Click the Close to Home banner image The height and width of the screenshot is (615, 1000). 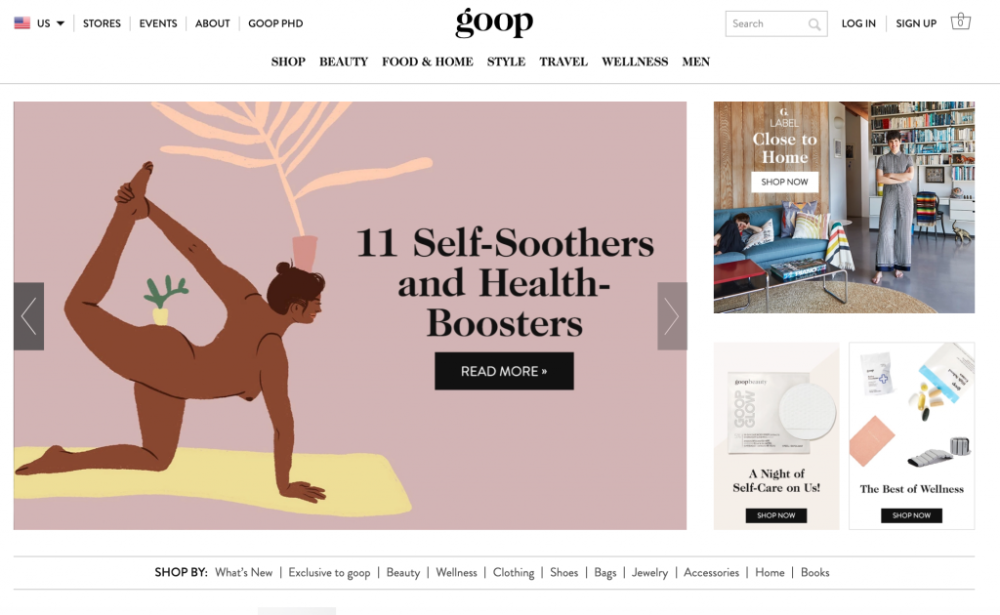click(844, 207)
